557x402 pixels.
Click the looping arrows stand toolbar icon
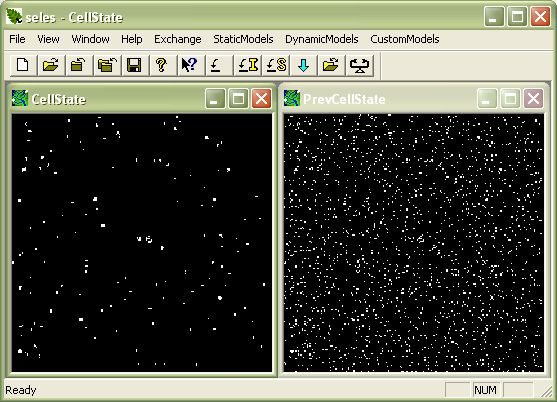pyautogui.click(x=359, y=65)
